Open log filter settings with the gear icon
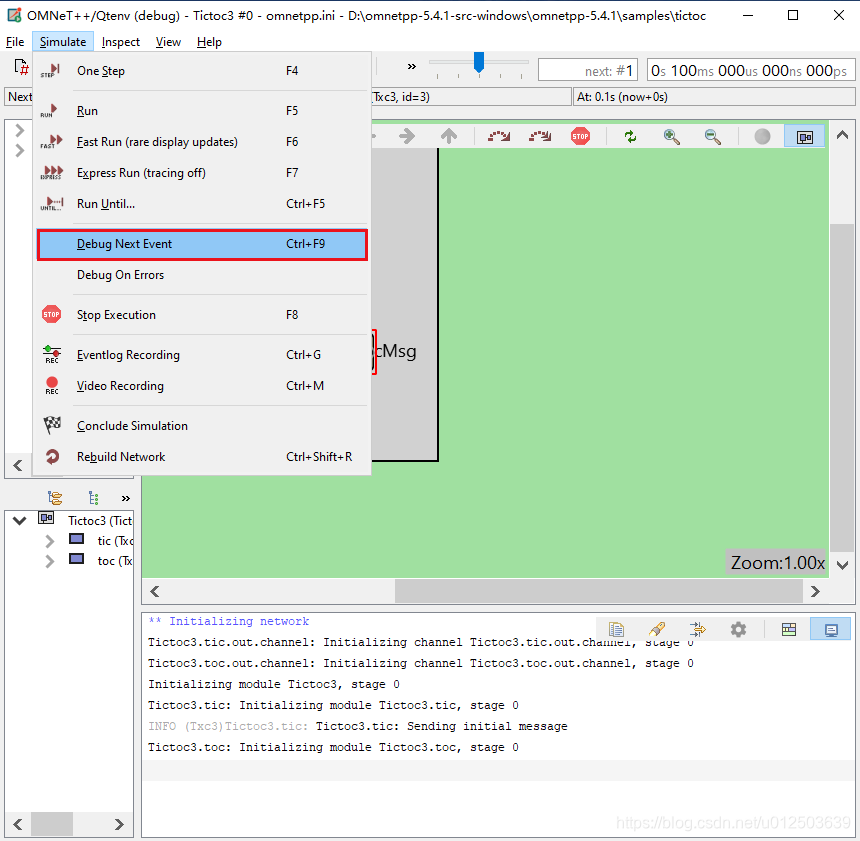 [x=738, y=629]
